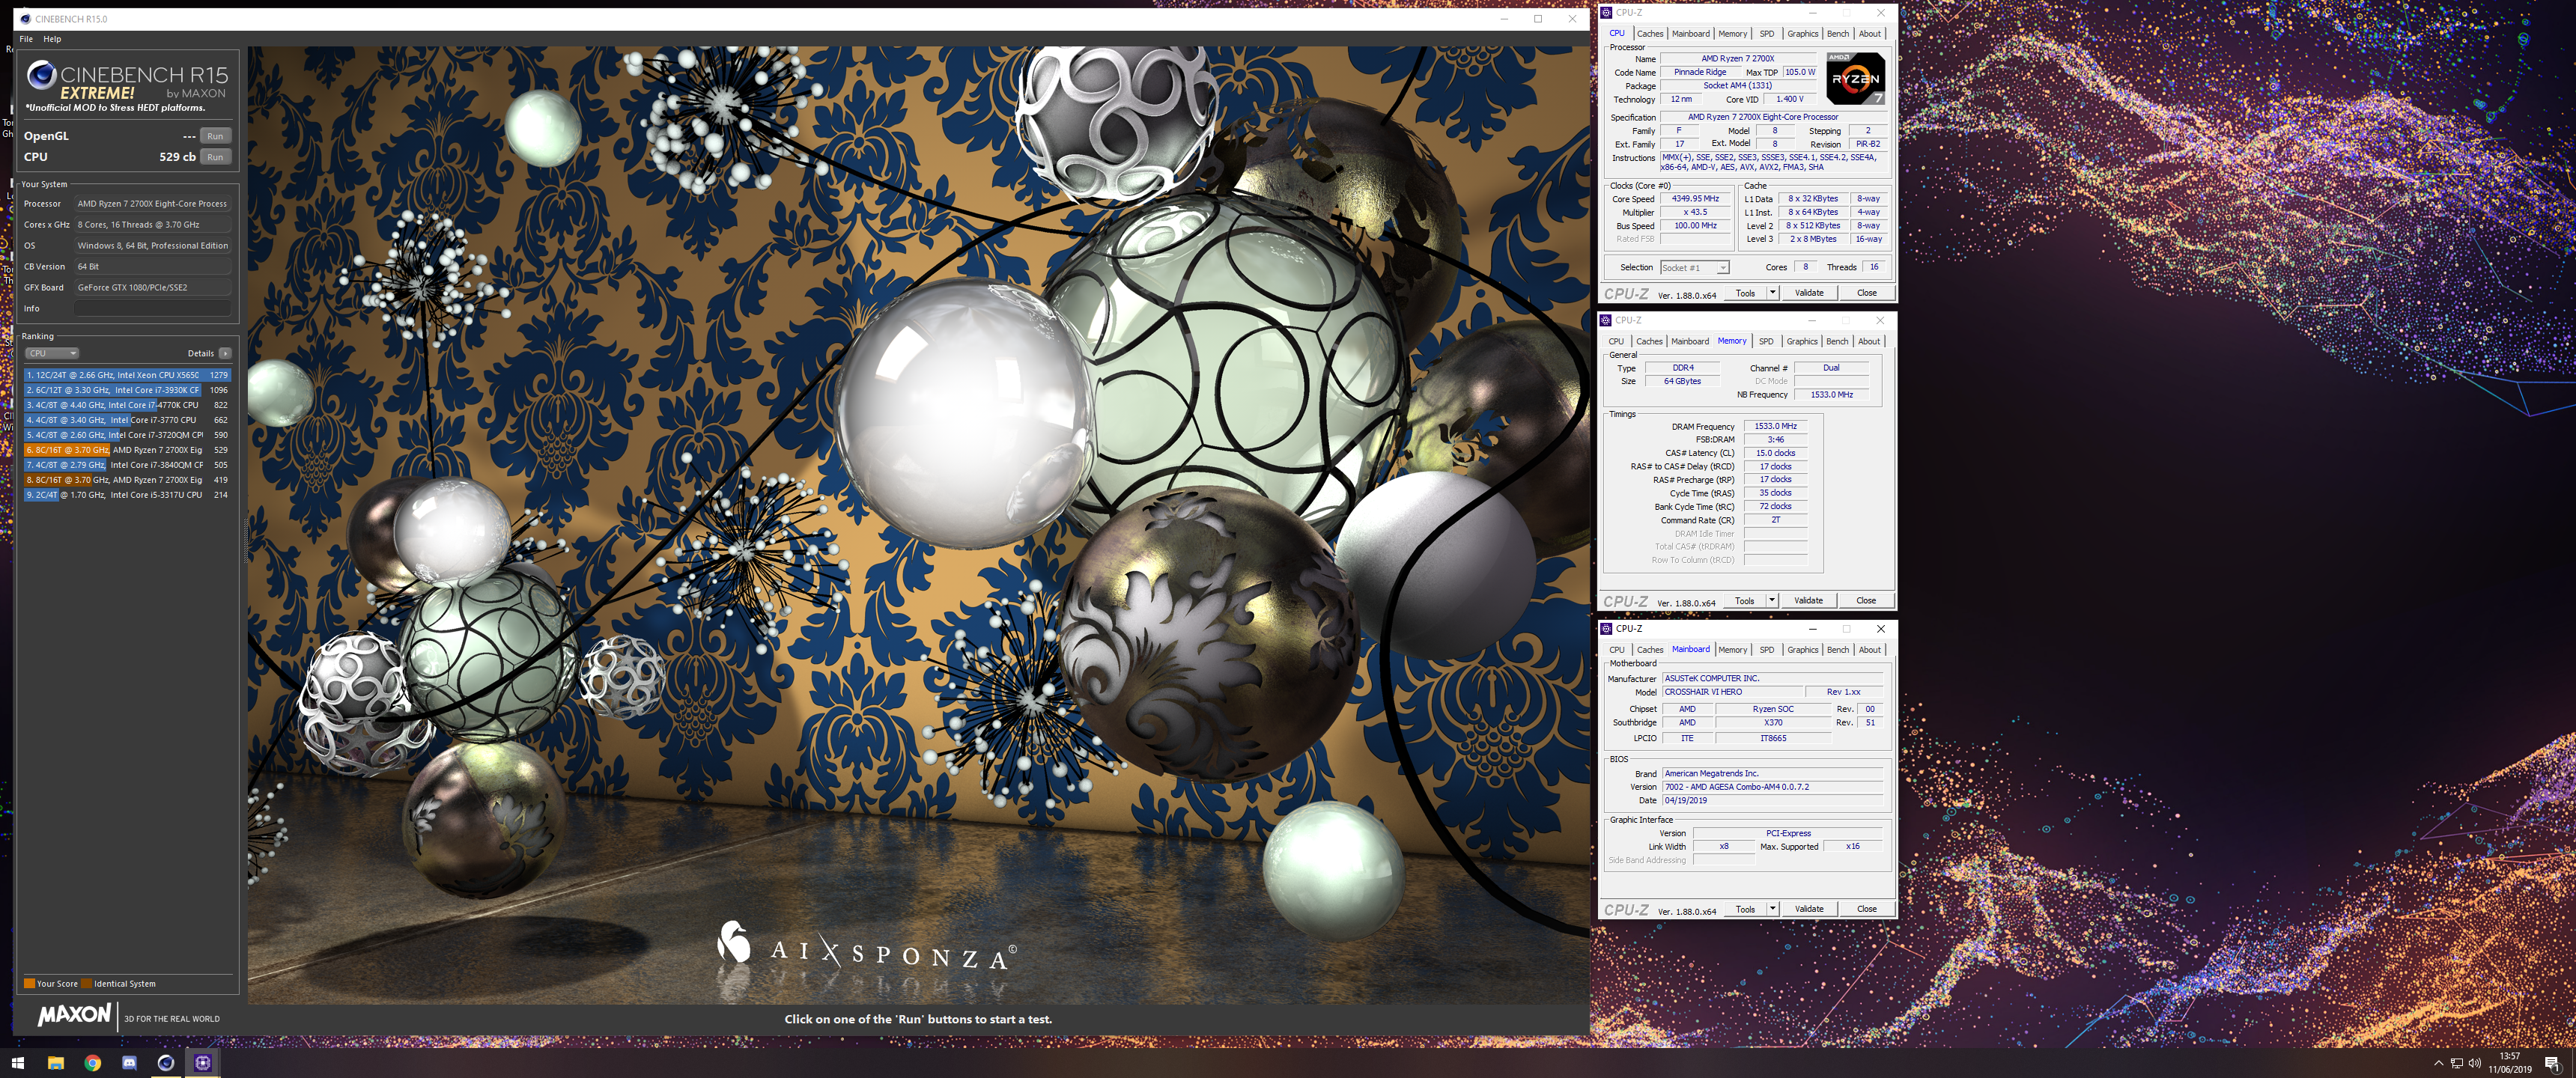Expand Tools arrow in the CPU-Z CPU window
This screenshot has width=2576, height=1078.
(x=1773, y=293)
